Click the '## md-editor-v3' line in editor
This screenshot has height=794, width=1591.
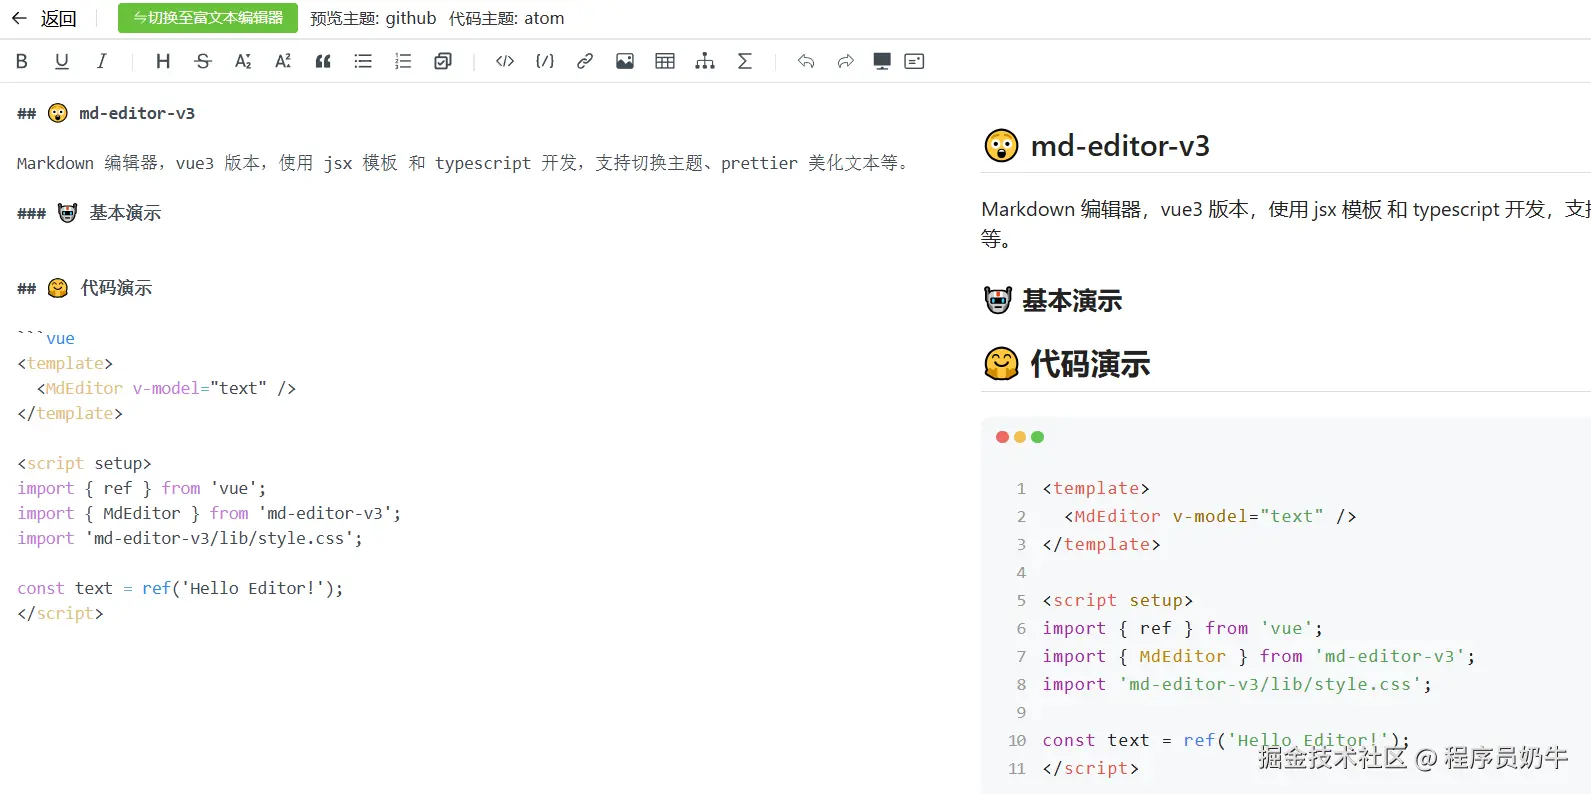pyautogui.click(x=106, y=113)
